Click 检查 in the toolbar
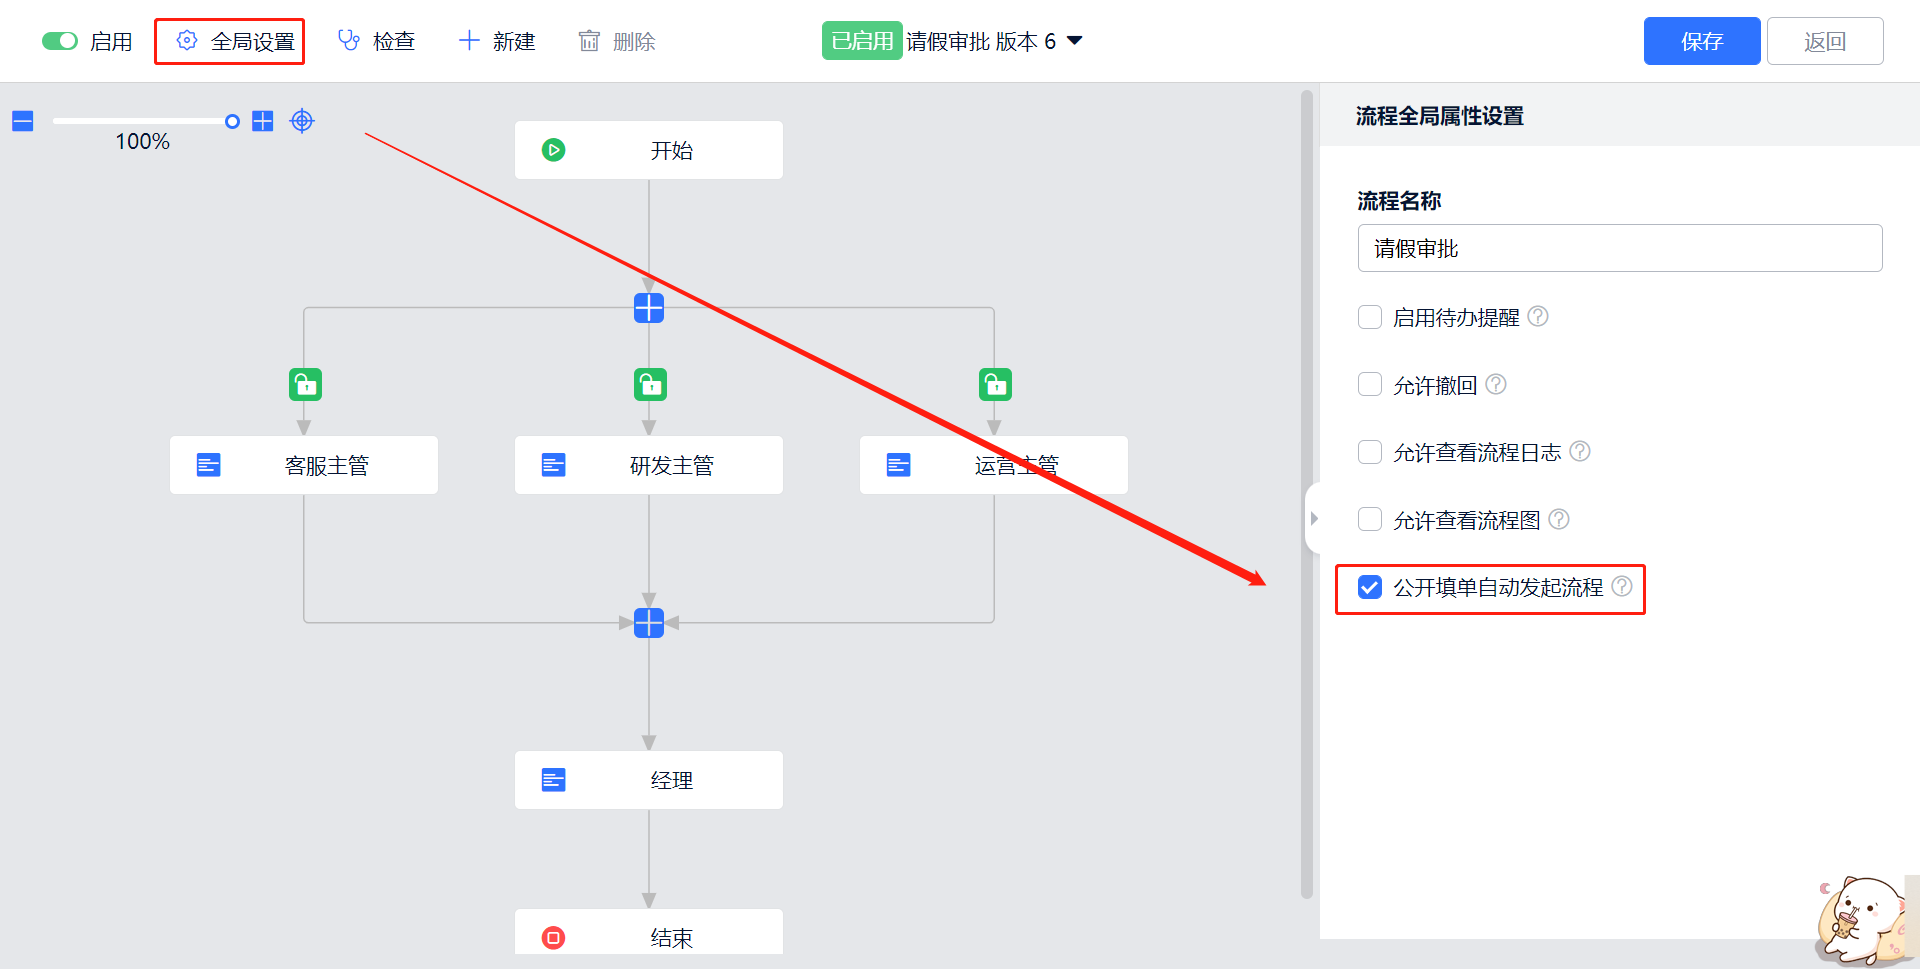 pyautogui.click(x=377, y=41)
